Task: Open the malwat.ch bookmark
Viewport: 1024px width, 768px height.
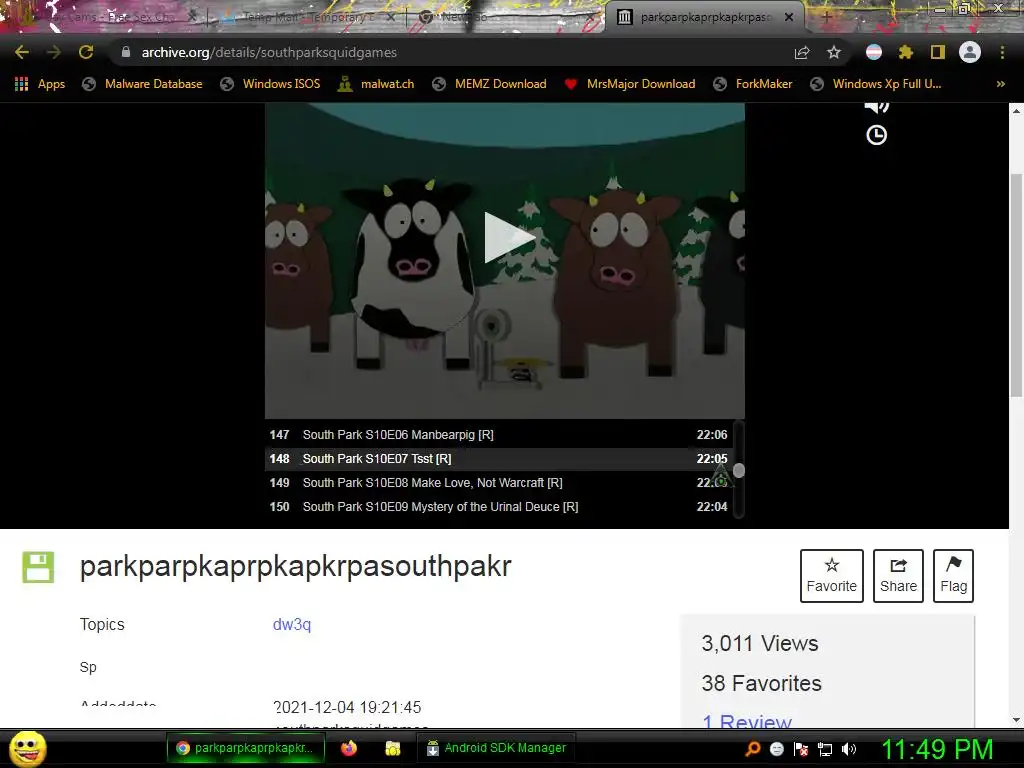Action: tap(376, 84)
